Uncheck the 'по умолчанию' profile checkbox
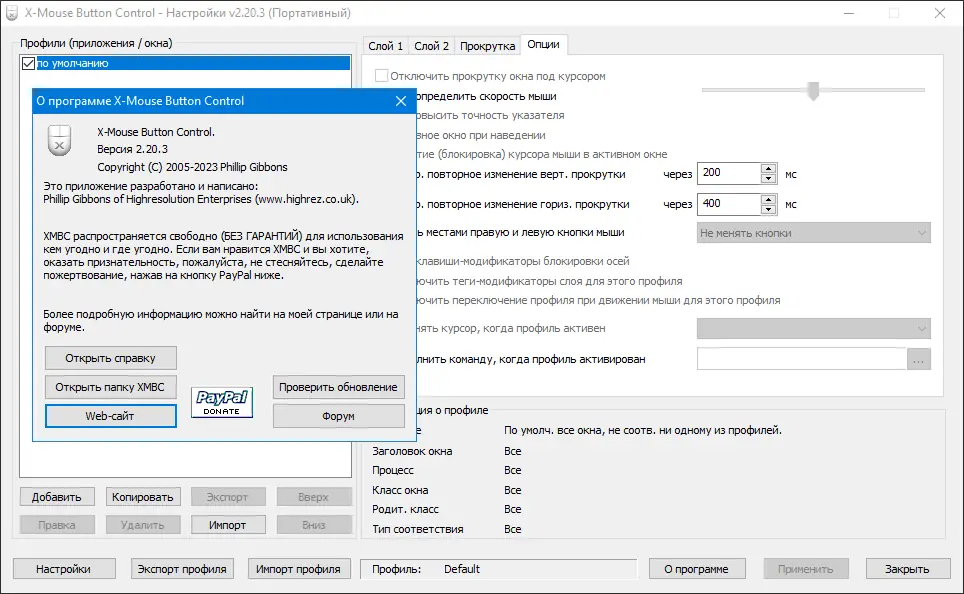 (x=28, y=63)
